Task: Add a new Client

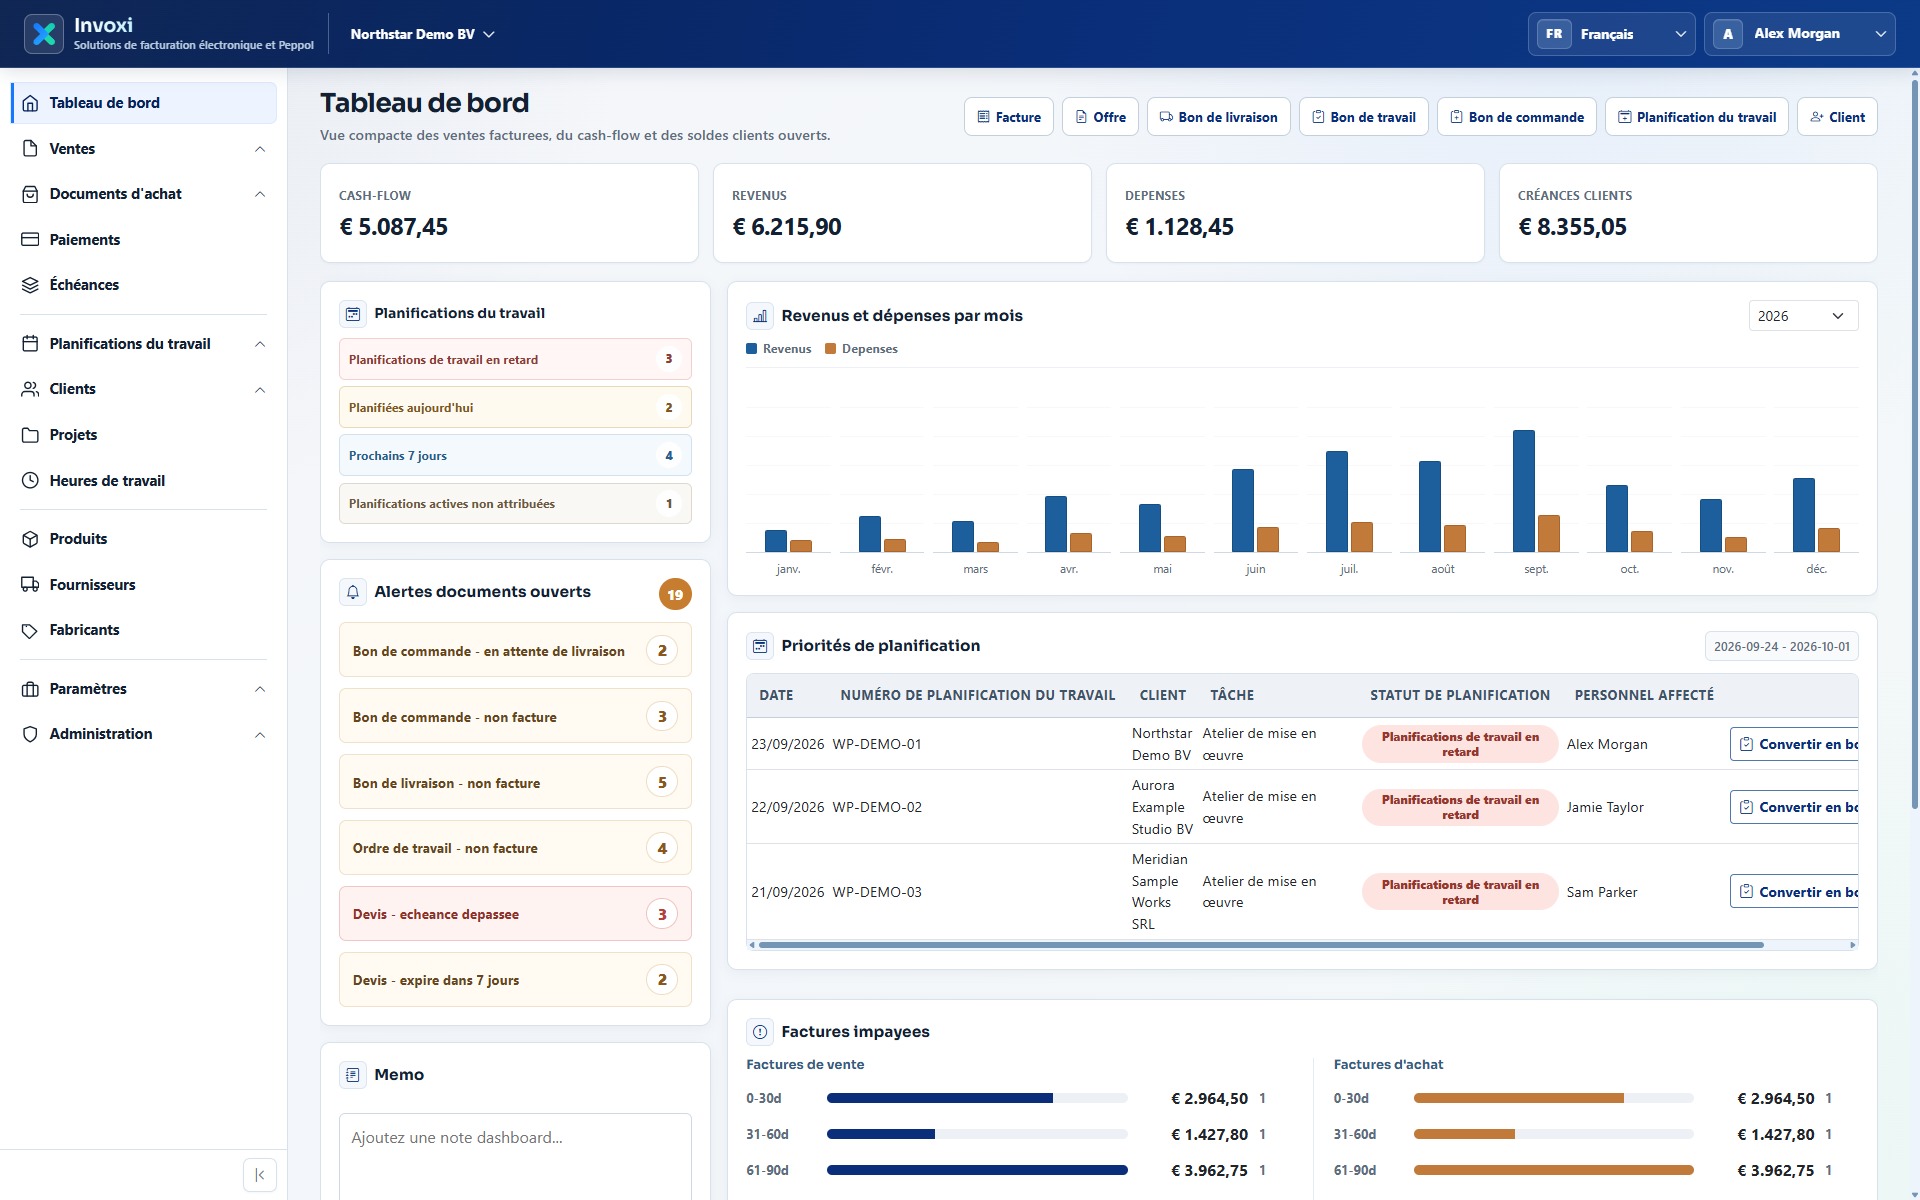Action: tap(1837, 117)
